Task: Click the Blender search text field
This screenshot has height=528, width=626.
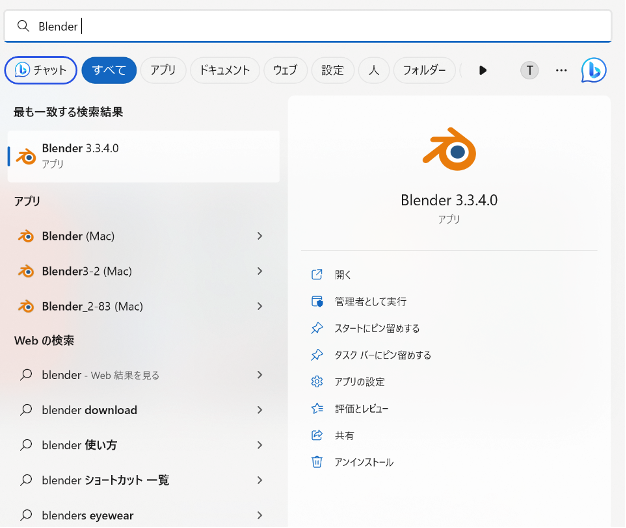Action: [x=308, y=26]
